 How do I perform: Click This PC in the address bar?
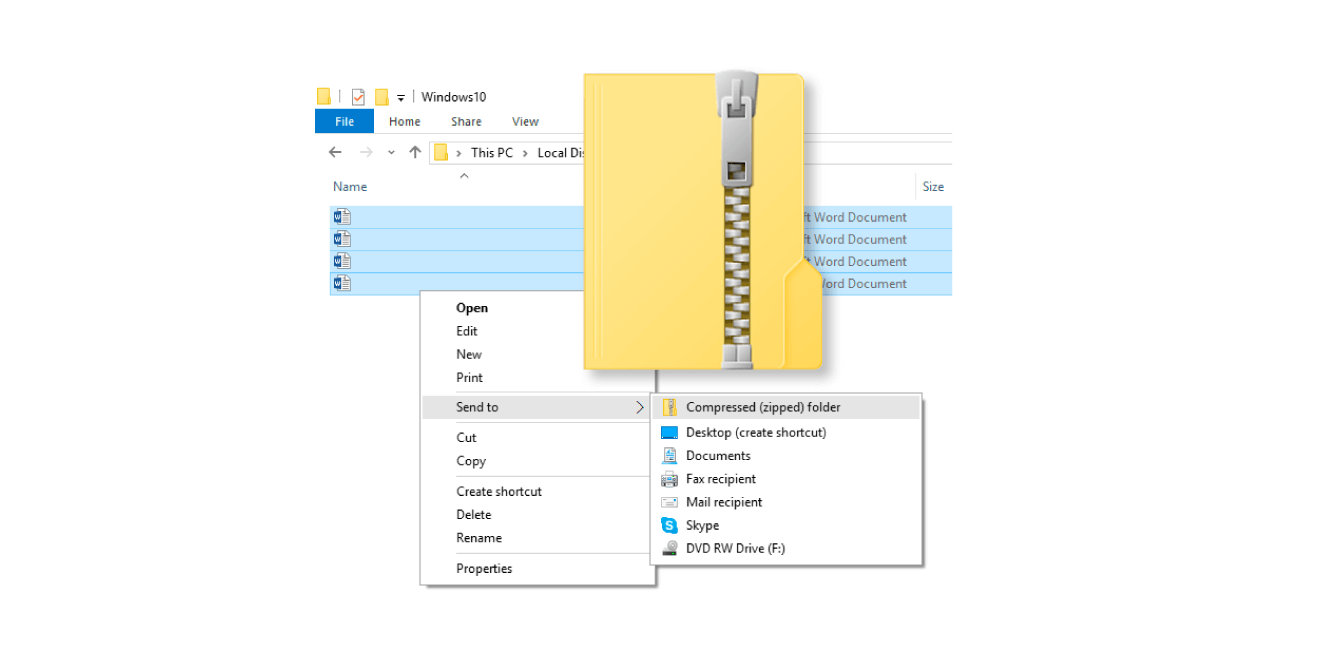(491, 153)
